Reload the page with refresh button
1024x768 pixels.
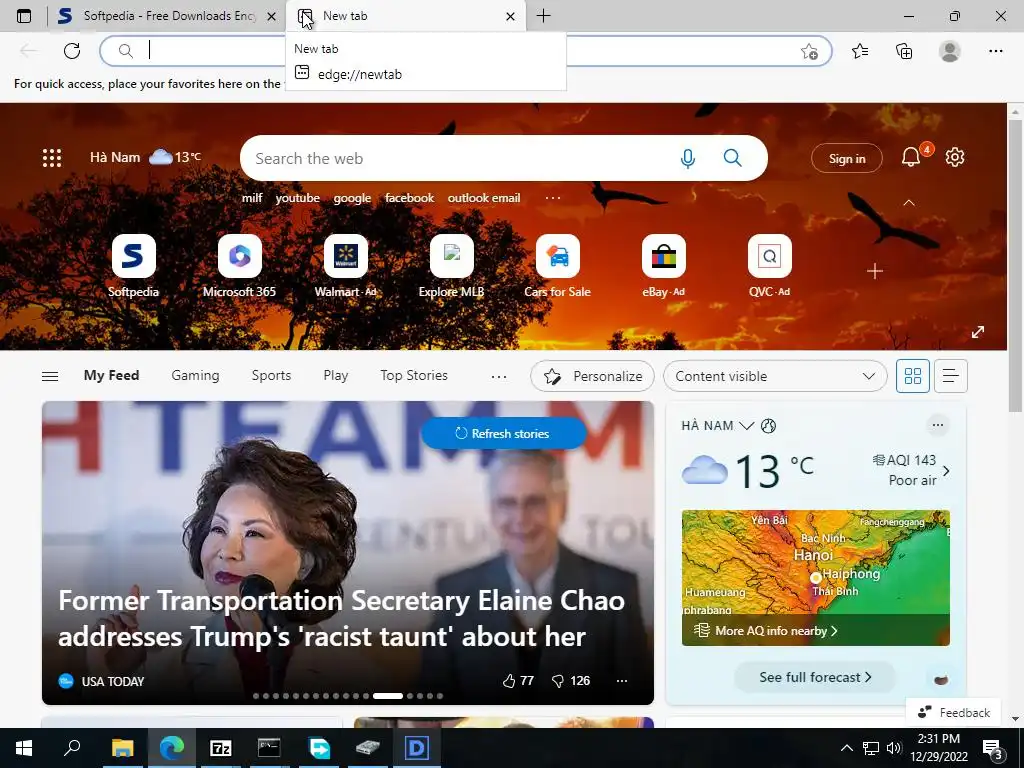coord(72,51)
